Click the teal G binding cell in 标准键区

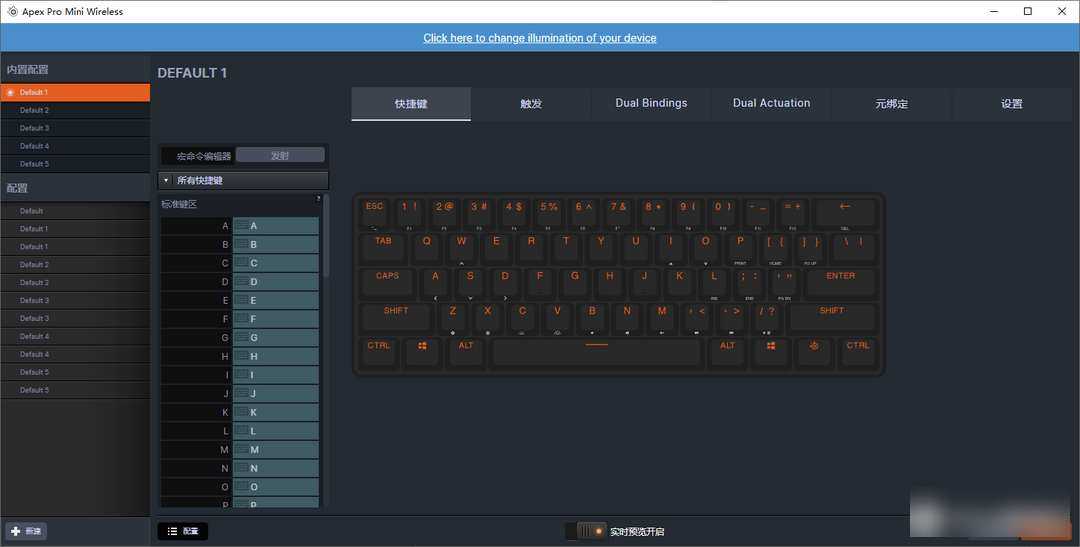pyautogui.click(x=276, y=338)
